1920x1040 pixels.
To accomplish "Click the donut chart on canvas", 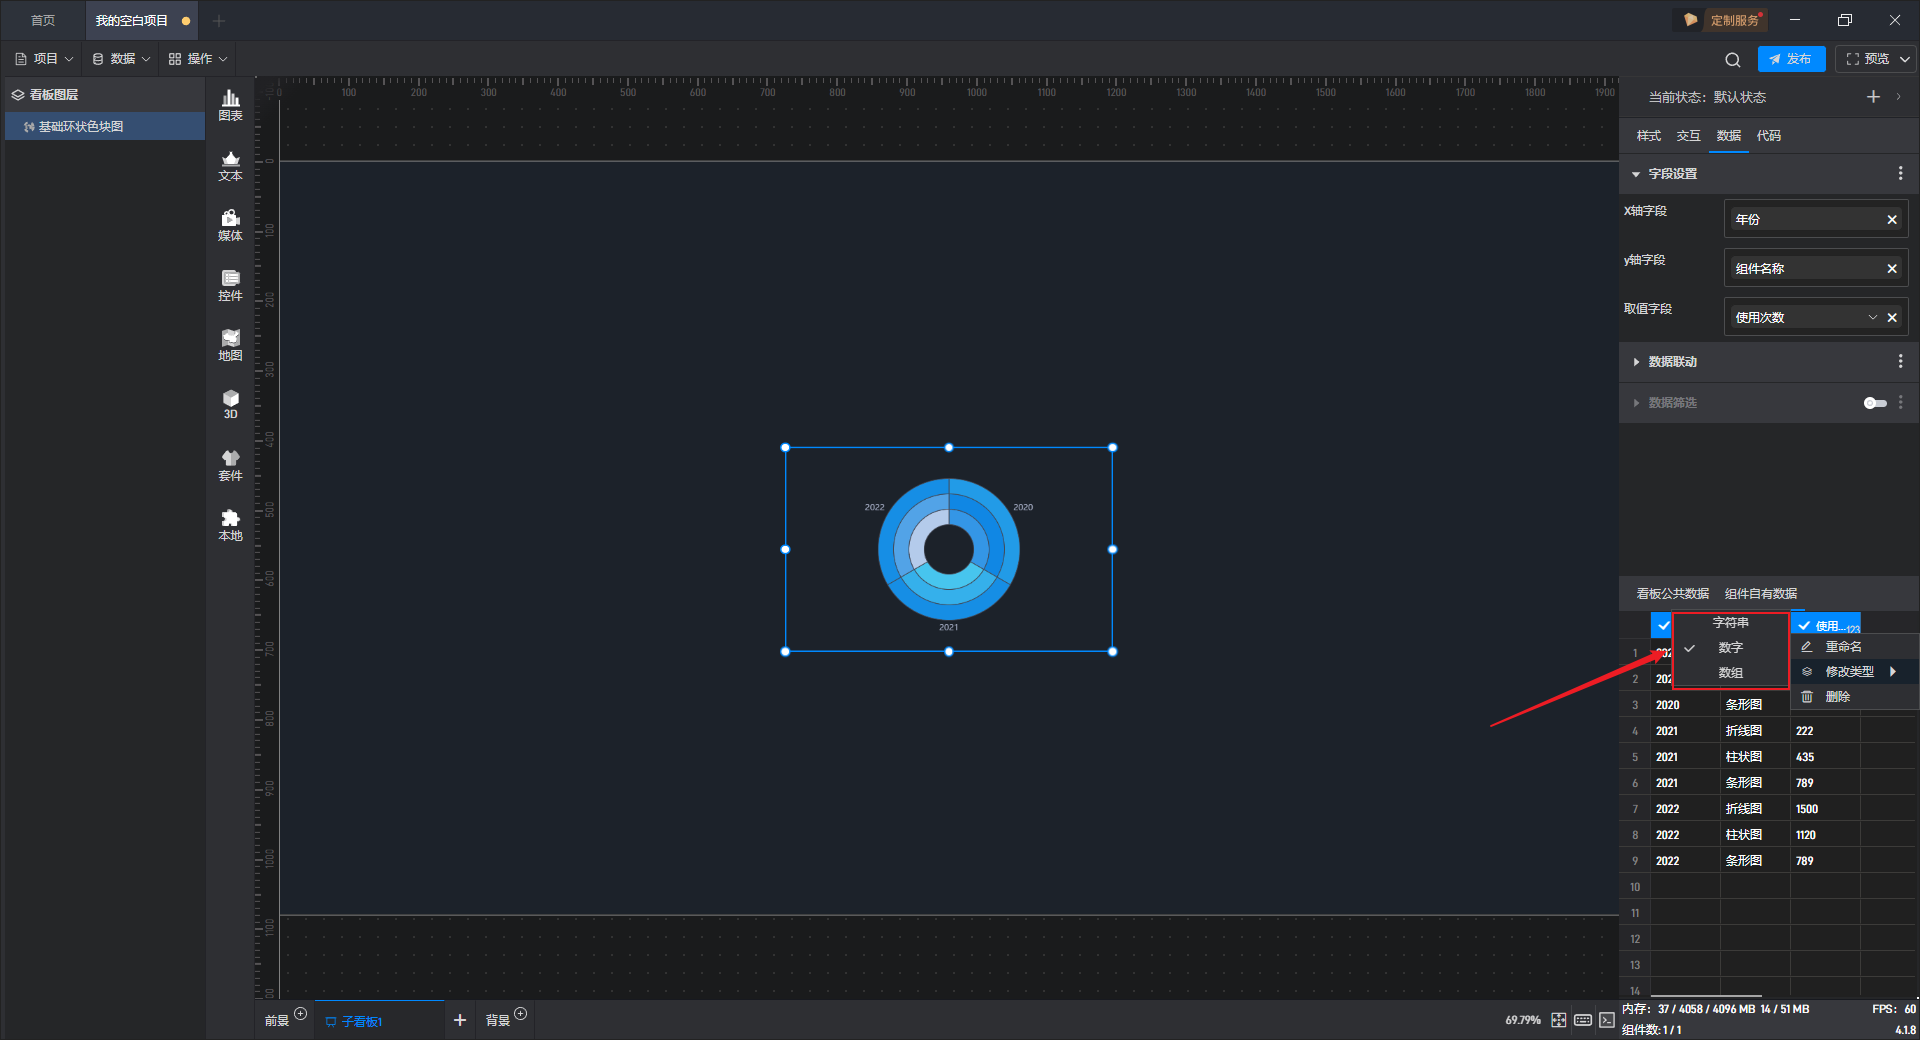I will [x=948, y=549].
